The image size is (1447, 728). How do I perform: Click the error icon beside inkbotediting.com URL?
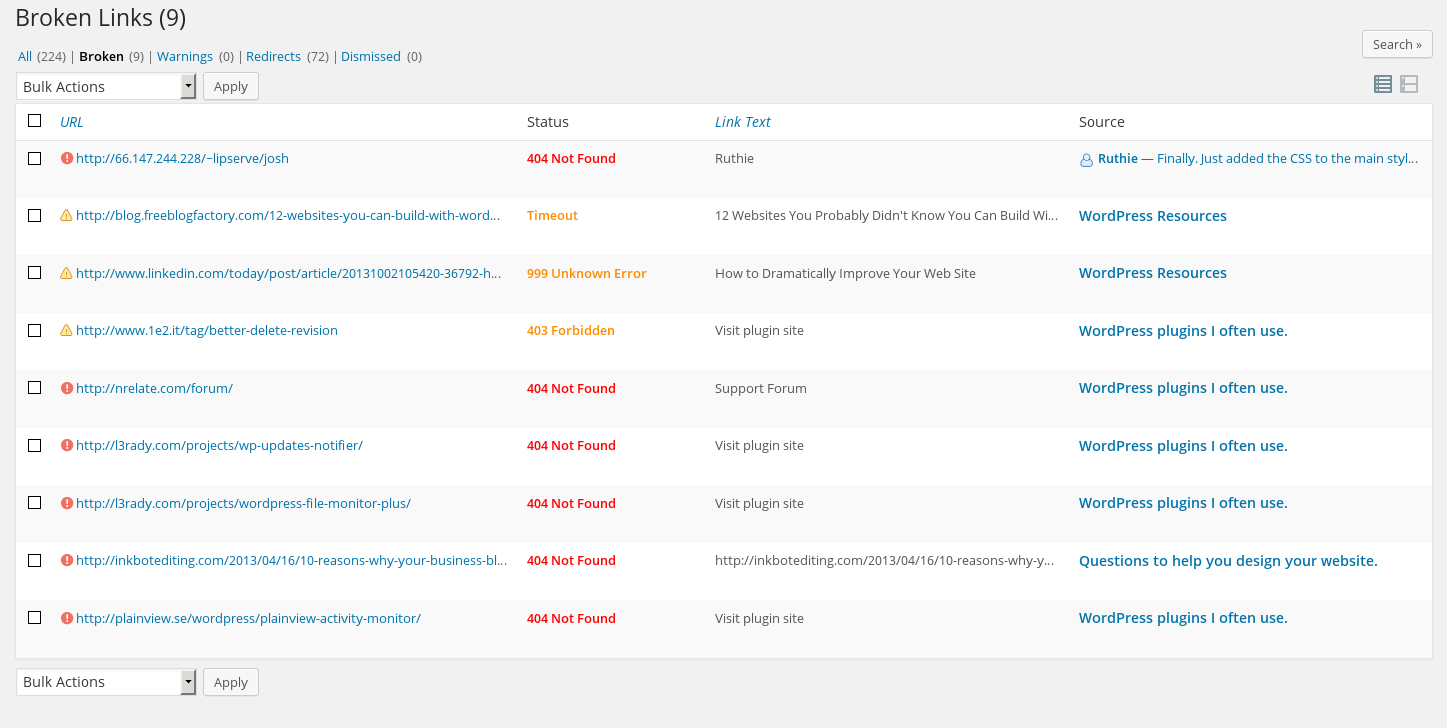click(x=67, y=560)
